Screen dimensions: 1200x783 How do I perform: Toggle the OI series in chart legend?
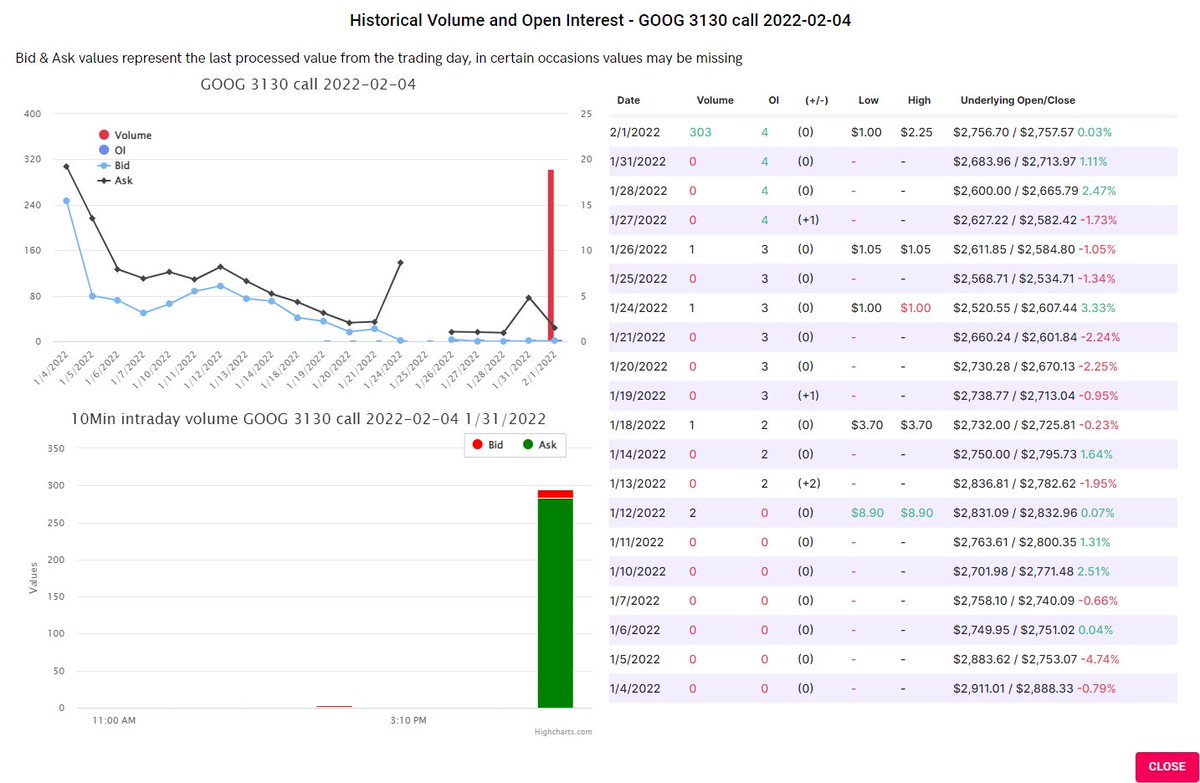[x=113, y=150]
